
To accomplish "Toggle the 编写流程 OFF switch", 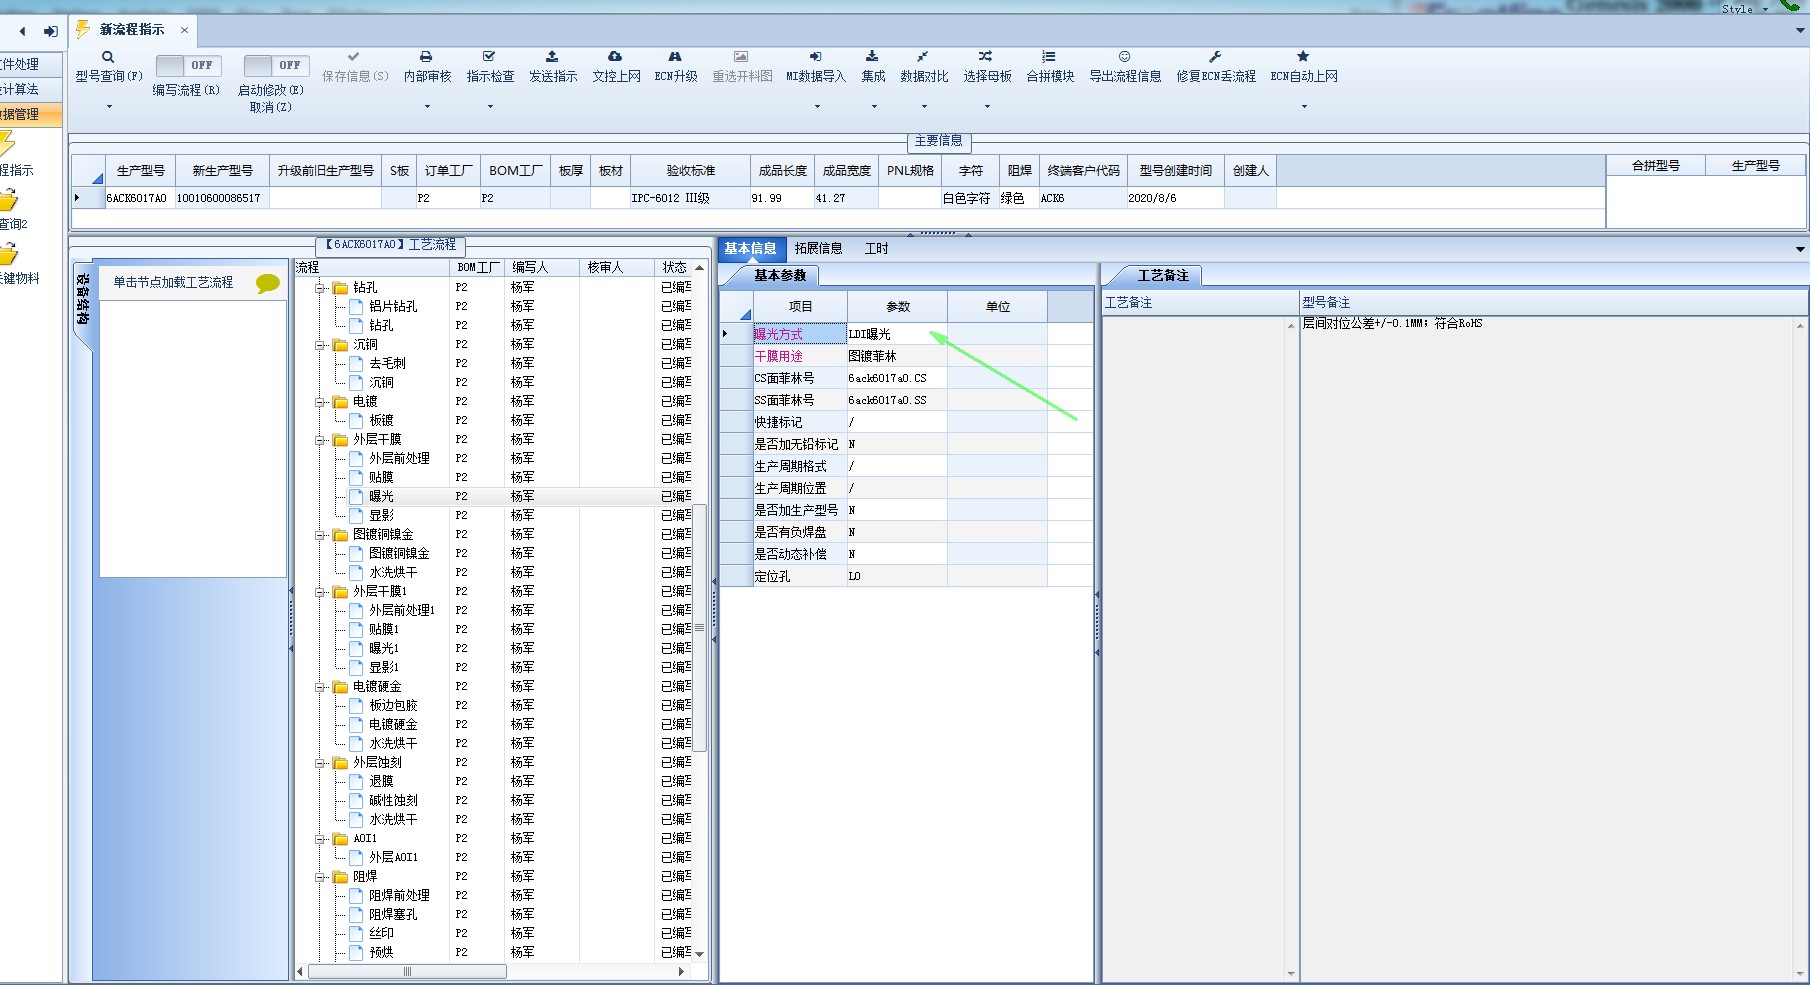I will tap(188, 66).
